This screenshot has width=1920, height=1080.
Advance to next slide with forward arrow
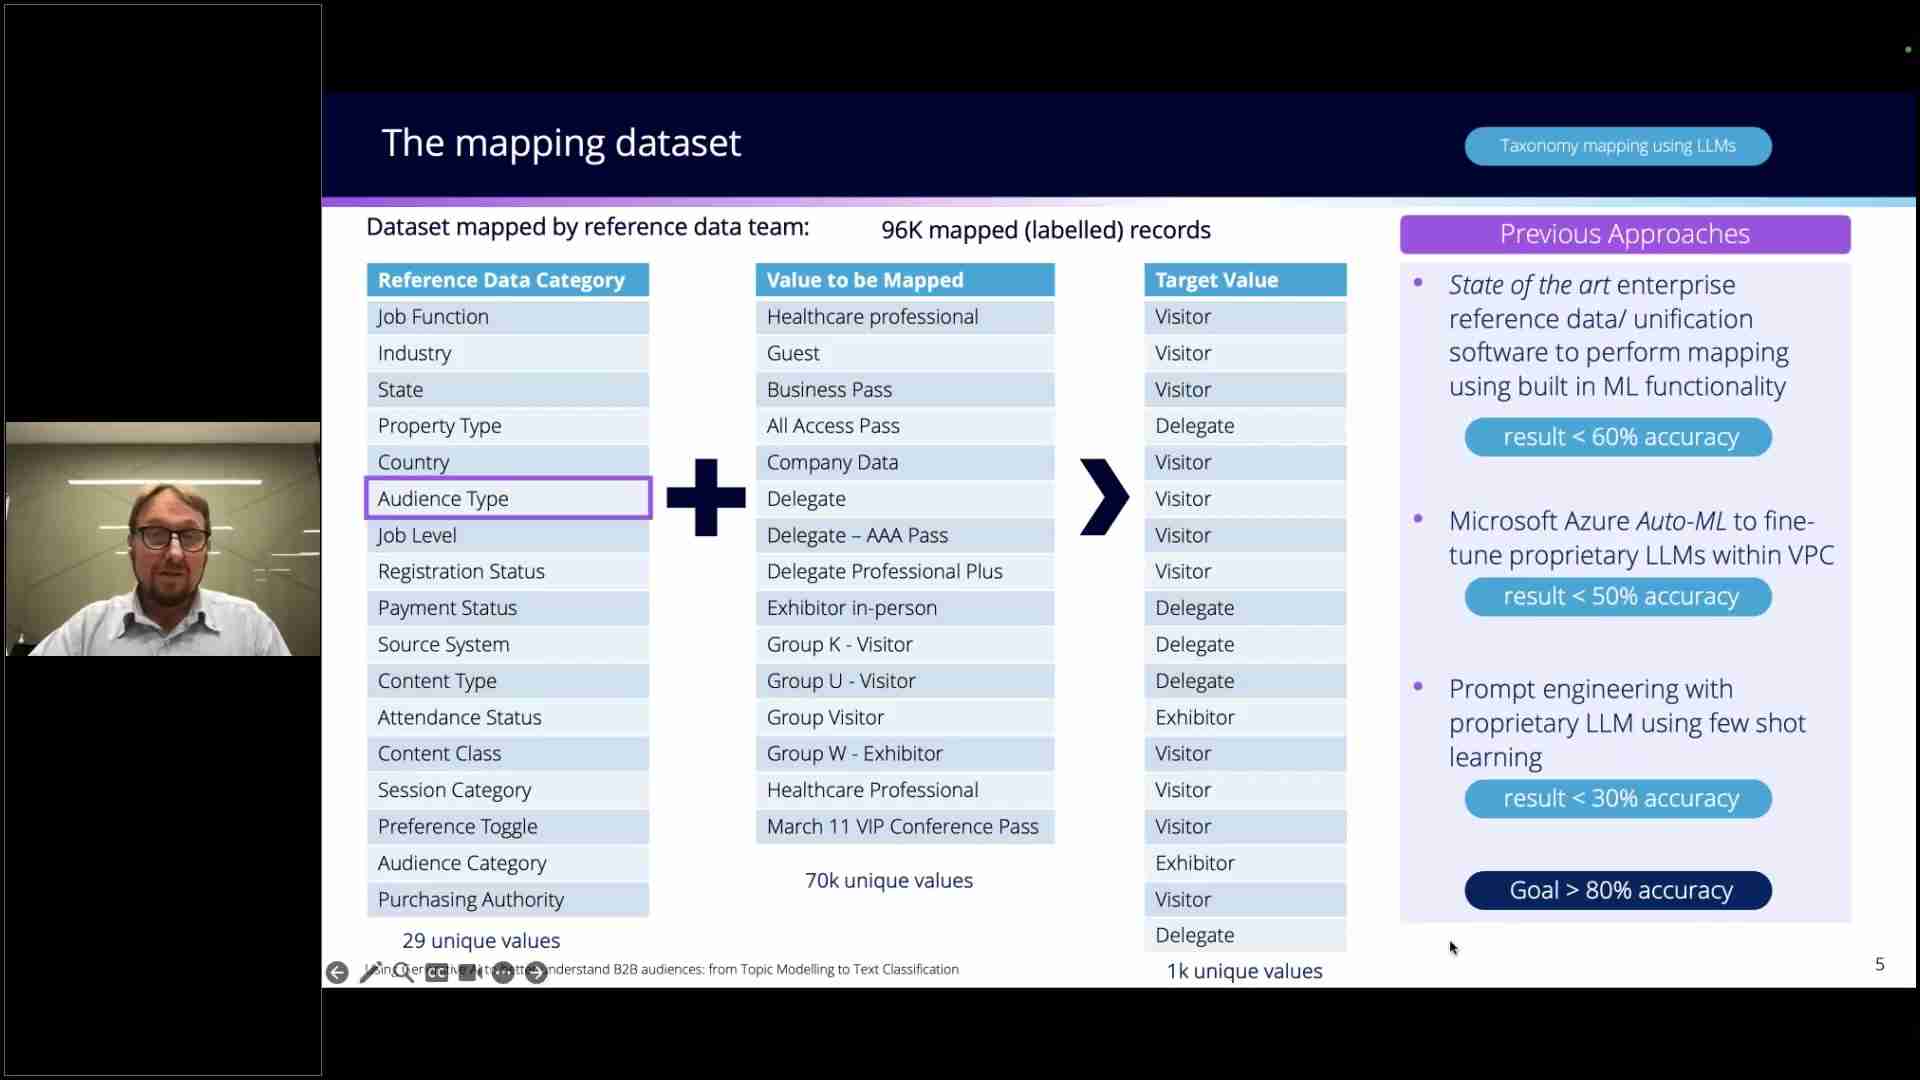537,972
